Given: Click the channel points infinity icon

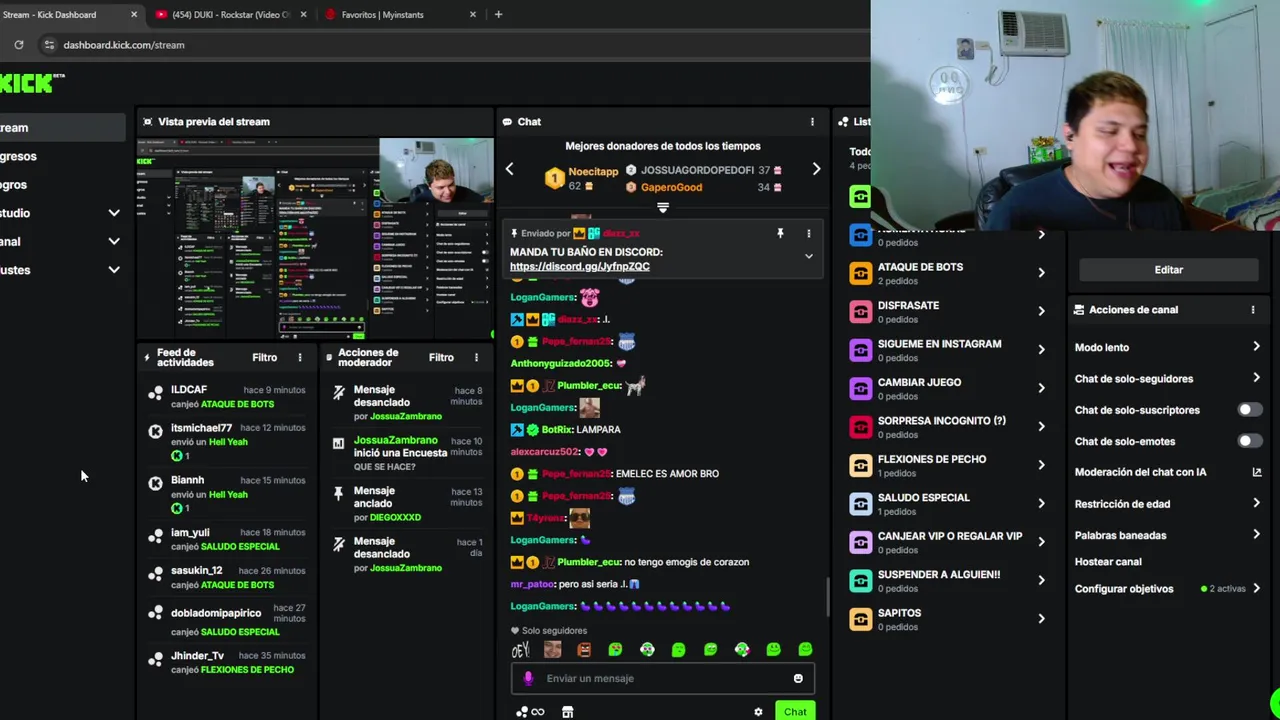Looking at the screenshot, I should click(538, 712).
